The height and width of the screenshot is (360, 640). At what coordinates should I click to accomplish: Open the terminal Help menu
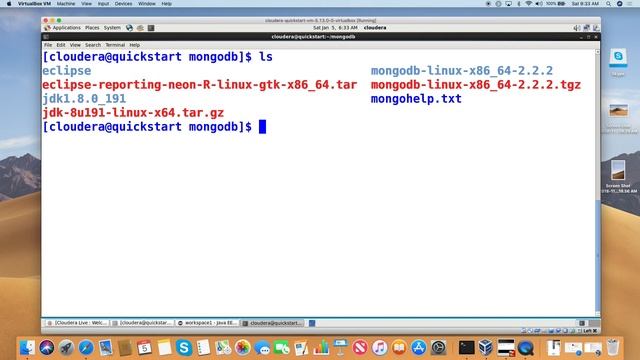coord(135,45)
